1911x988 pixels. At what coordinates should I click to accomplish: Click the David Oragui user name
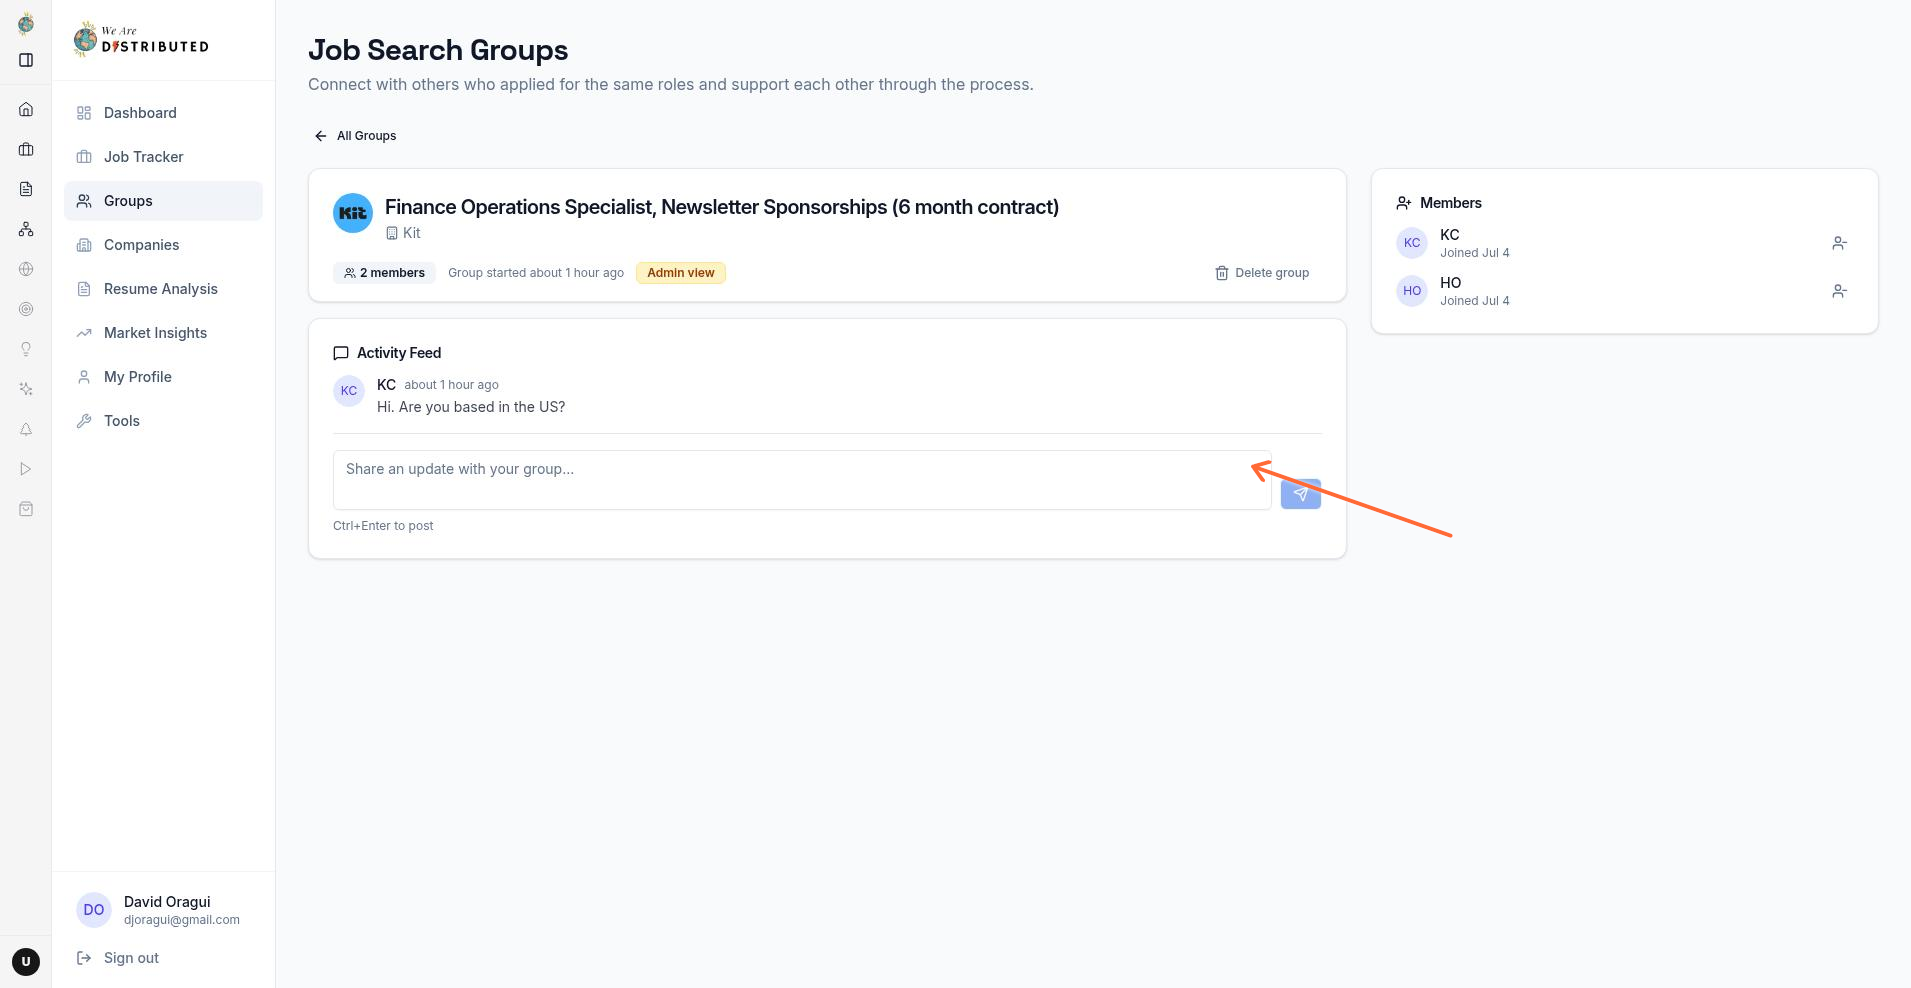click(167, 902)
